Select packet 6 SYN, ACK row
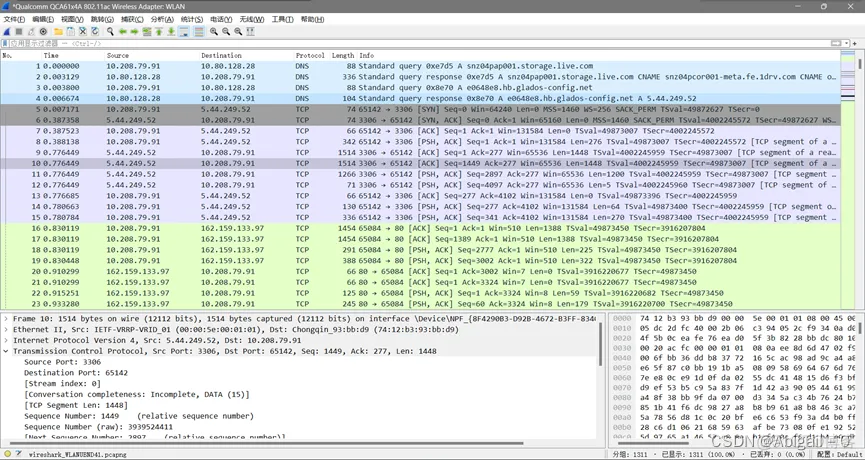 click(420, 120)
